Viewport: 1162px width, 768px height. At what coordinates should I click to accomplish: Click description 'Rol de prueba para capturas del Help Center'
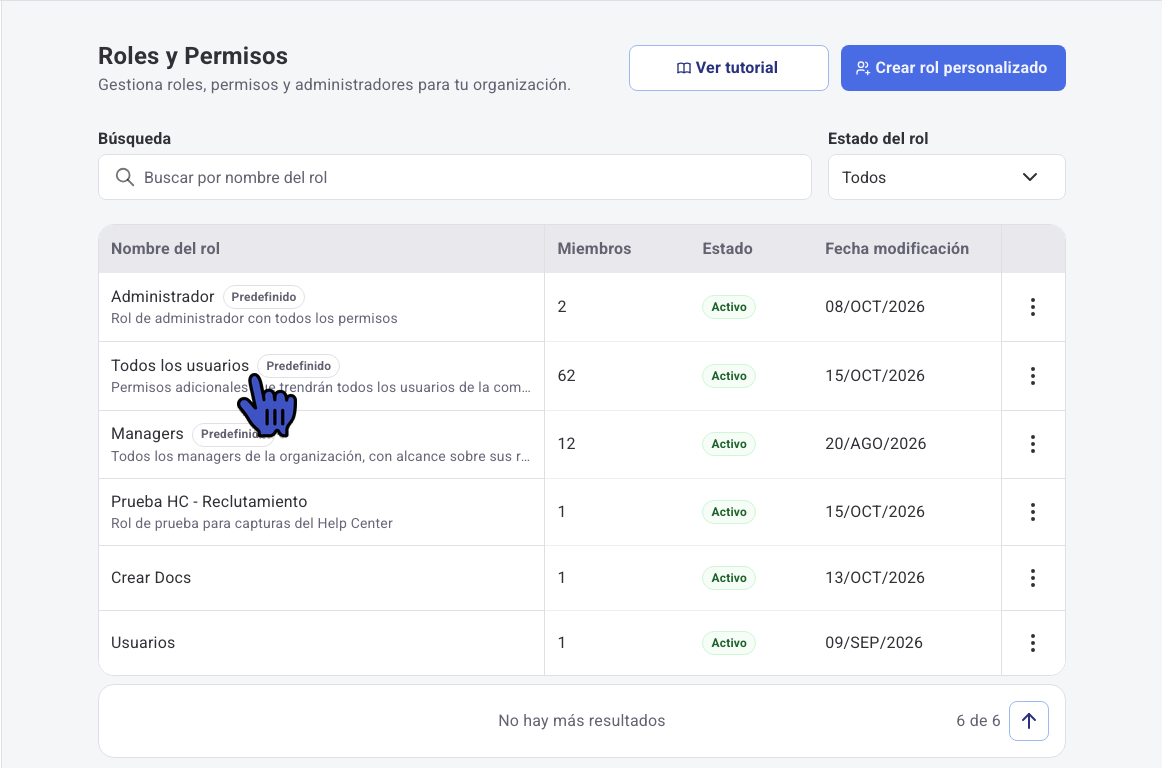pos(252,523)
